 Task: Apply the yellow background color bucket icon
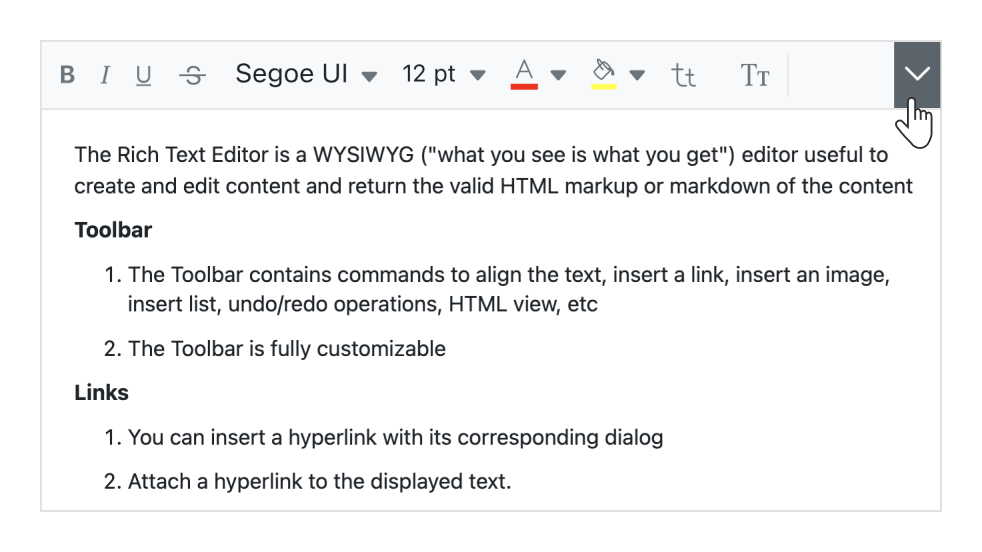point(603,74)
